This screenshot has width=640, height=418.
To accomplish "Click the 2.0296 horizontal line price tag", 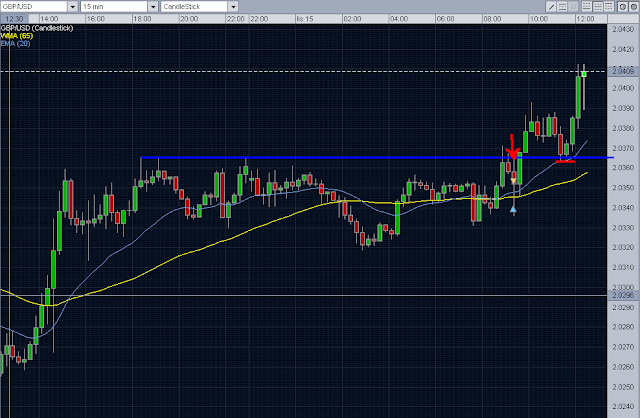I will tap(623, 295).
